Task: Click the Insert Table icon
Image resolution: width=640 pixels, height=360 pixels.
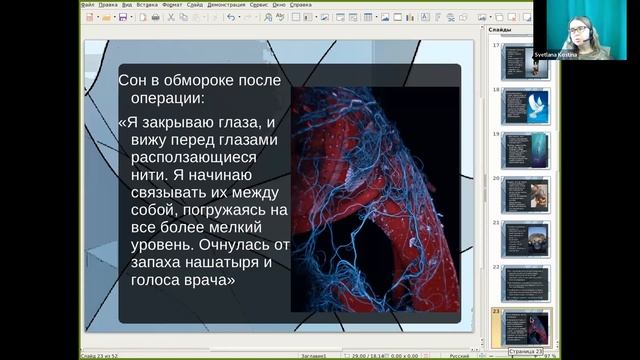Action: pyautogui.click(x=368, y=17)
